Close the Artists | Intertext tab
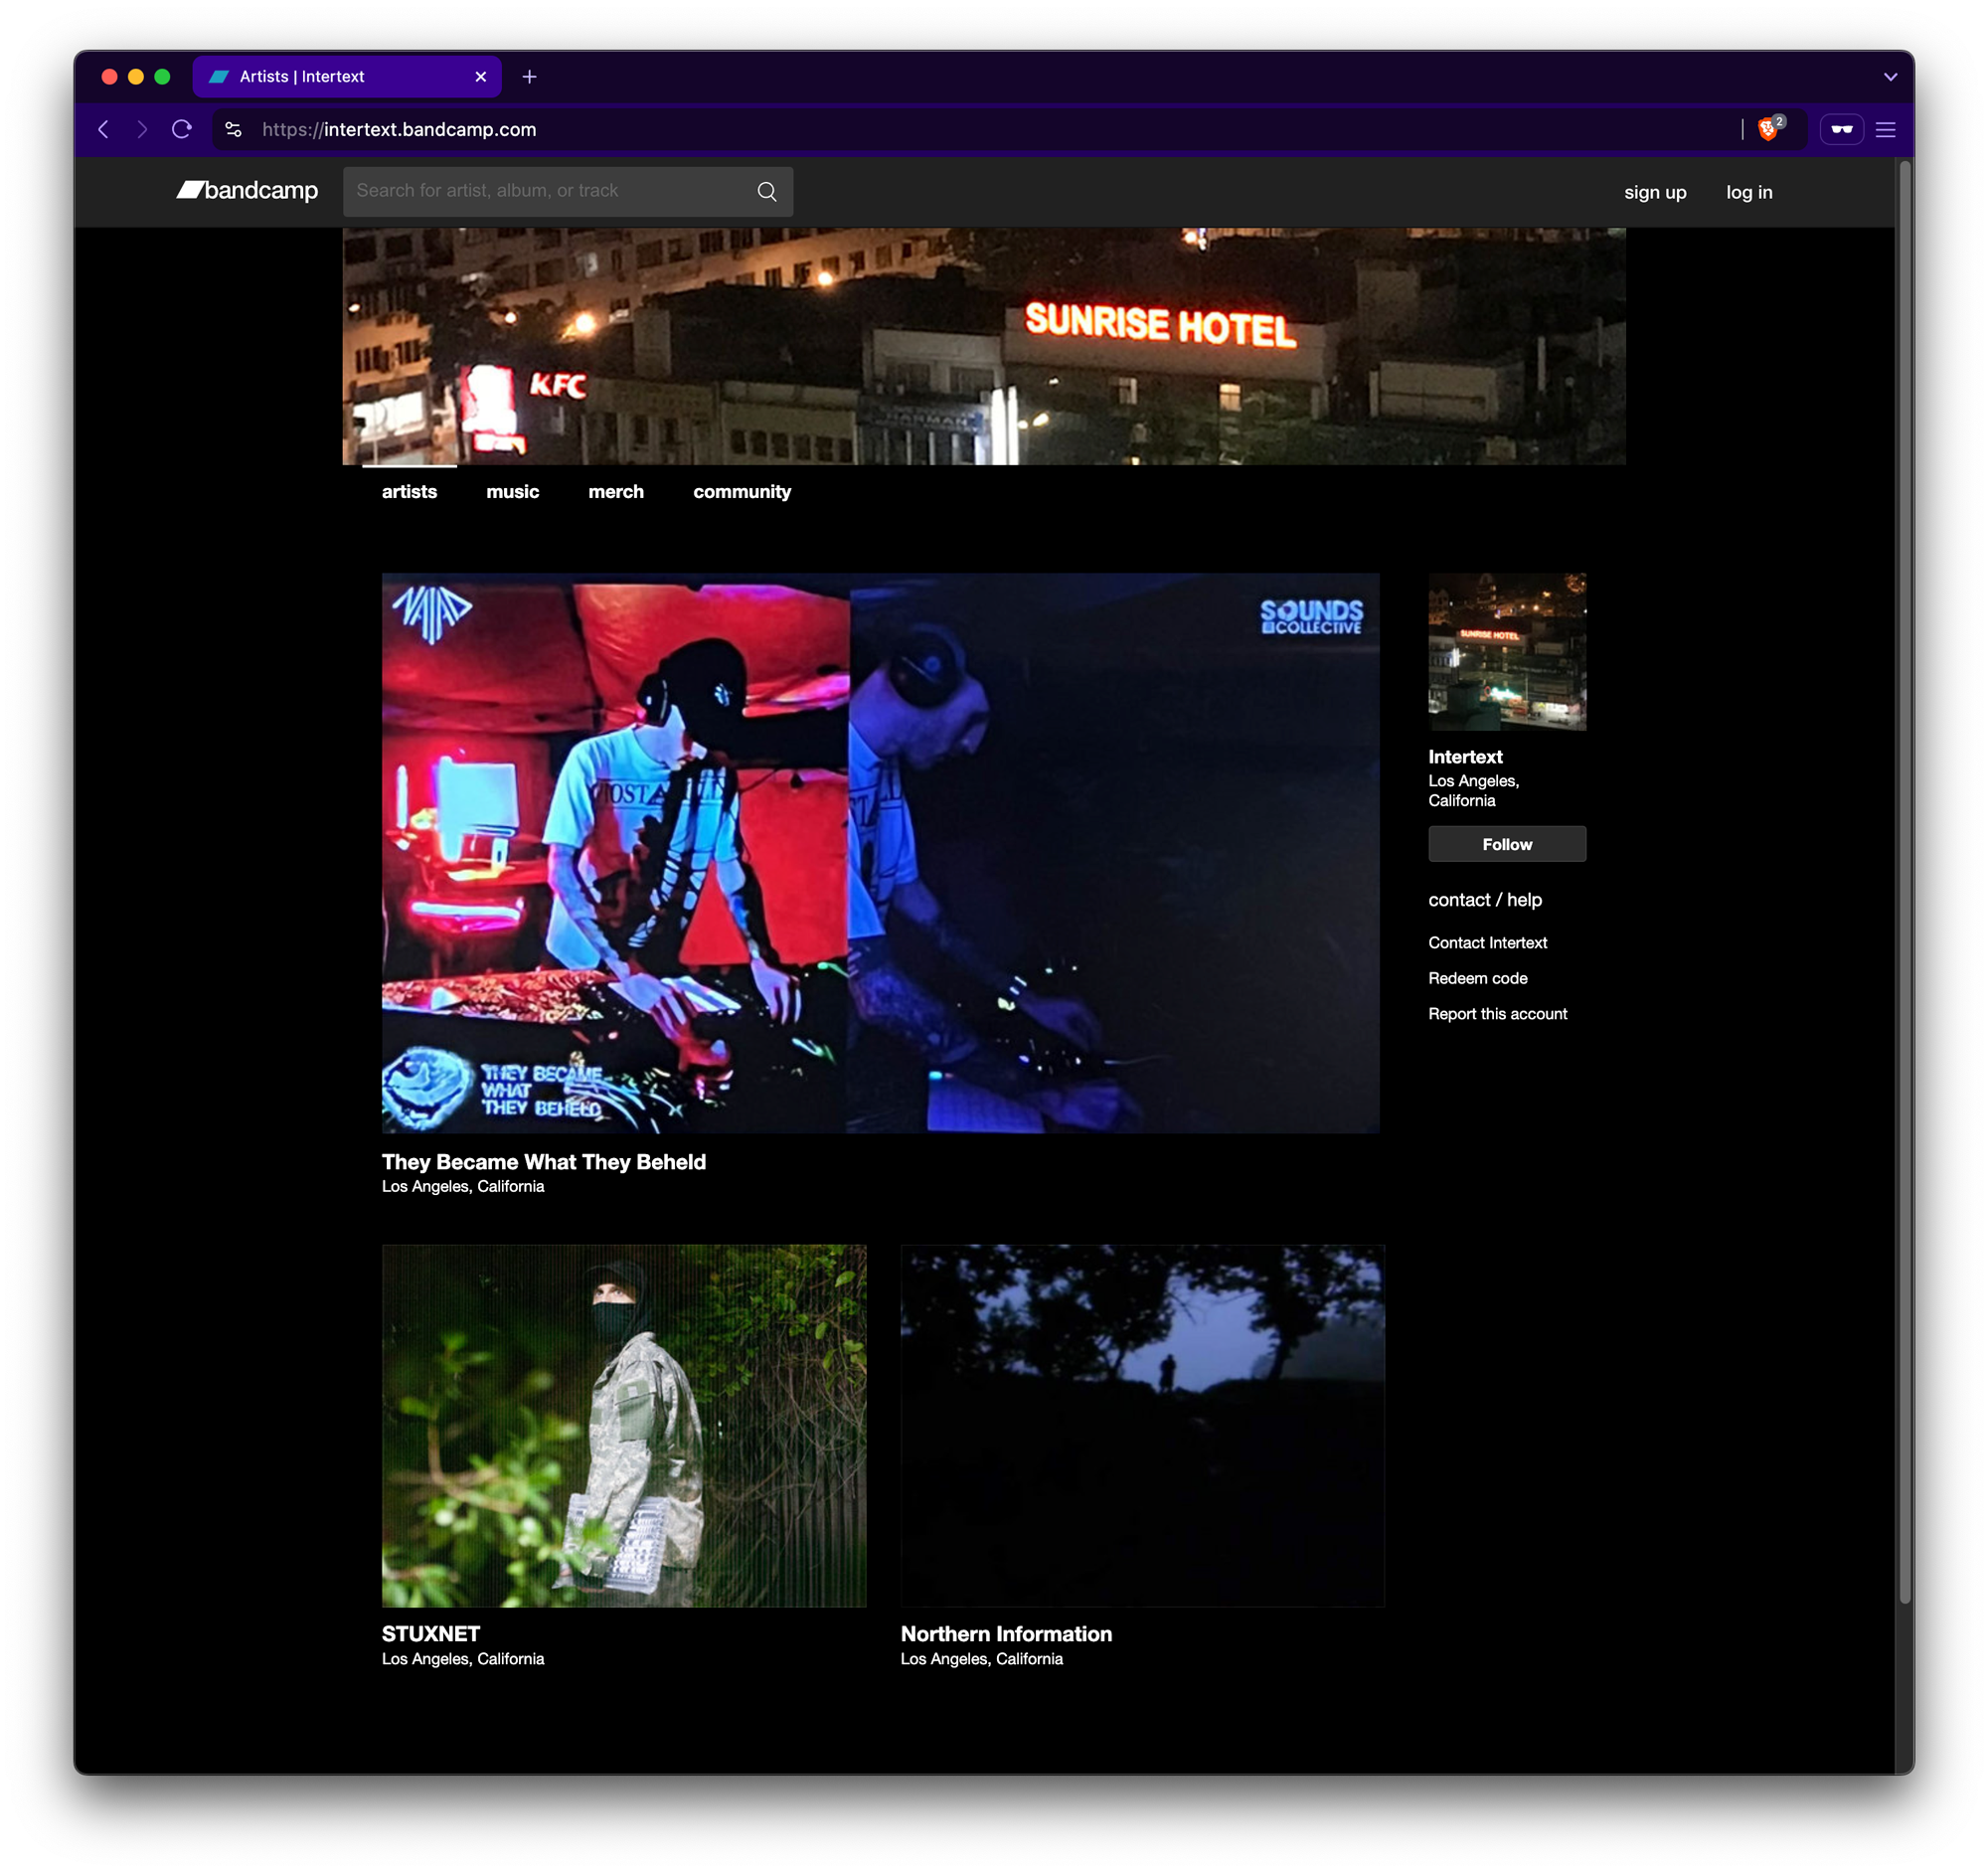 [x=480, y=77]
